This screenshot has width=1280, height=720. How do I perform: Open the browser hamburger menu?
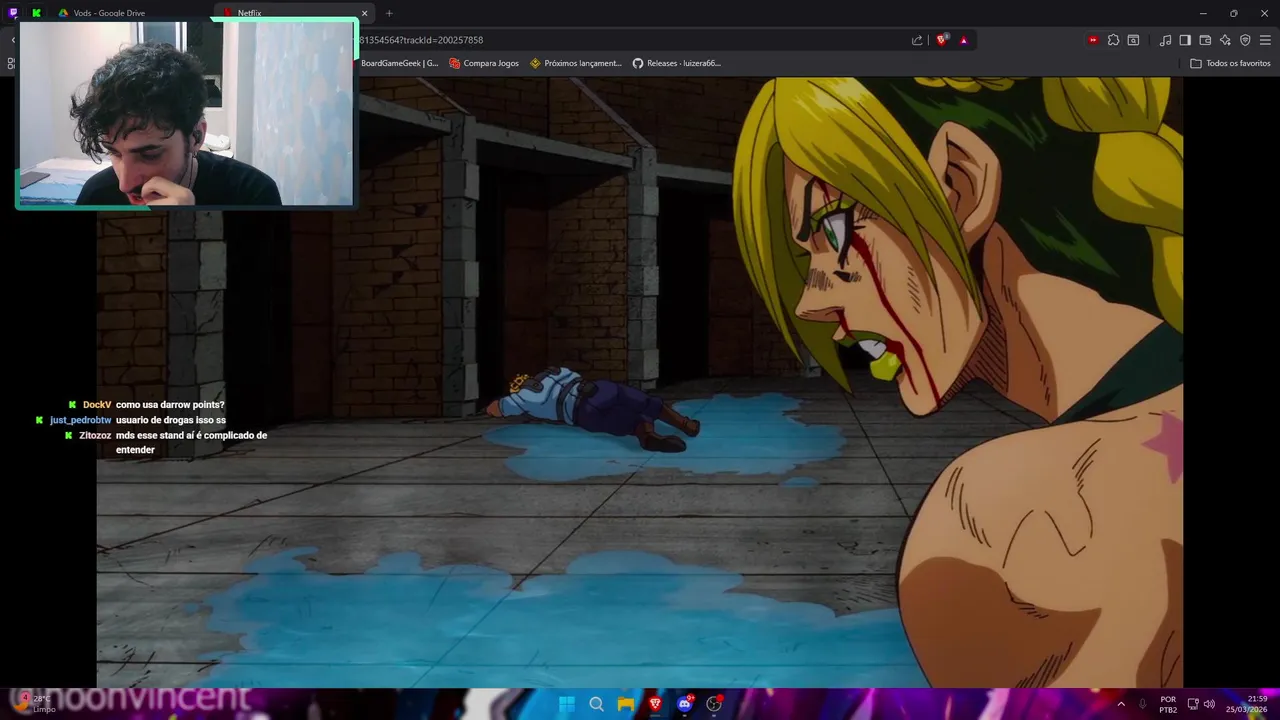[x=1266, y=40]
